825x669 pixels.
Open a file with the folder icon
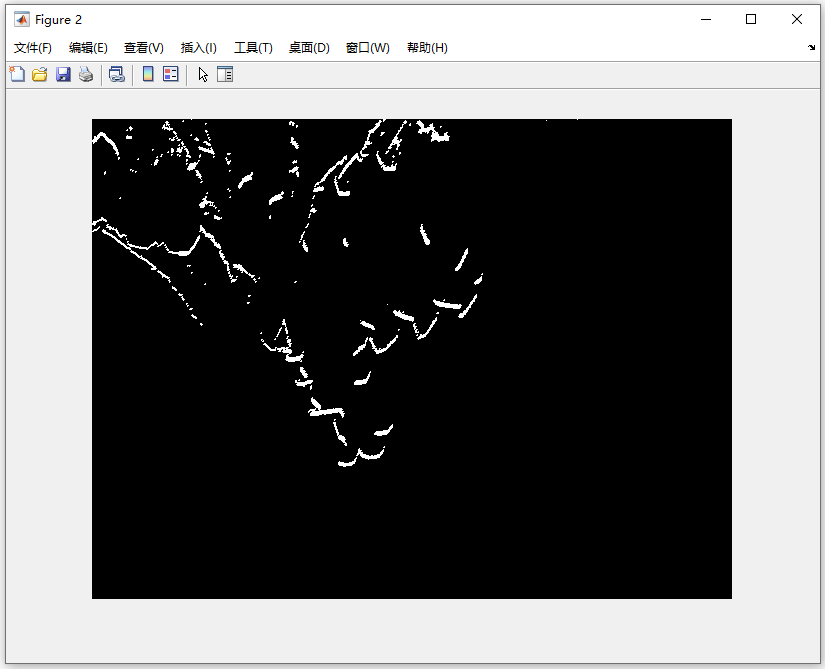coord(40,74)
